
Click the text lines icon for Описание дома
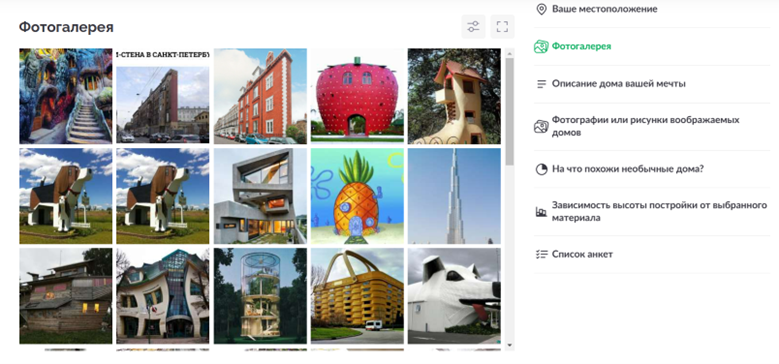[x=542, y=84]
